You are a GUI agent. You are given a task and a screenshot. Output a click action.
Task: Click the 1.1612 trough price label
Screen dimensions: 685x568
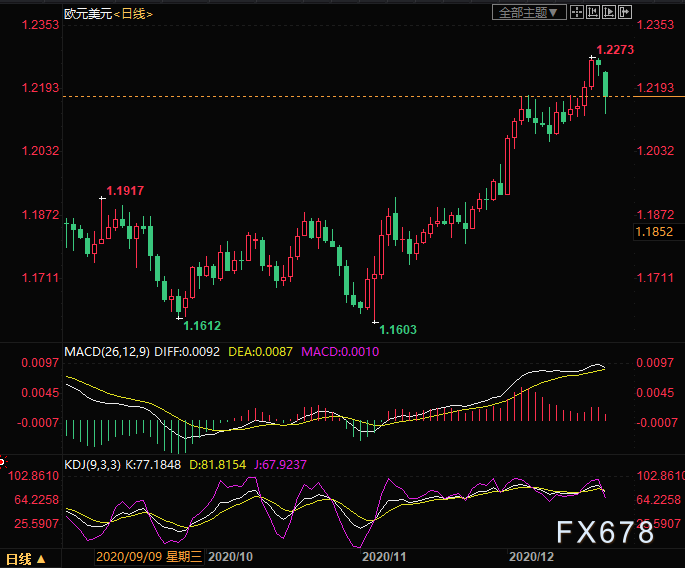[201, 325]
